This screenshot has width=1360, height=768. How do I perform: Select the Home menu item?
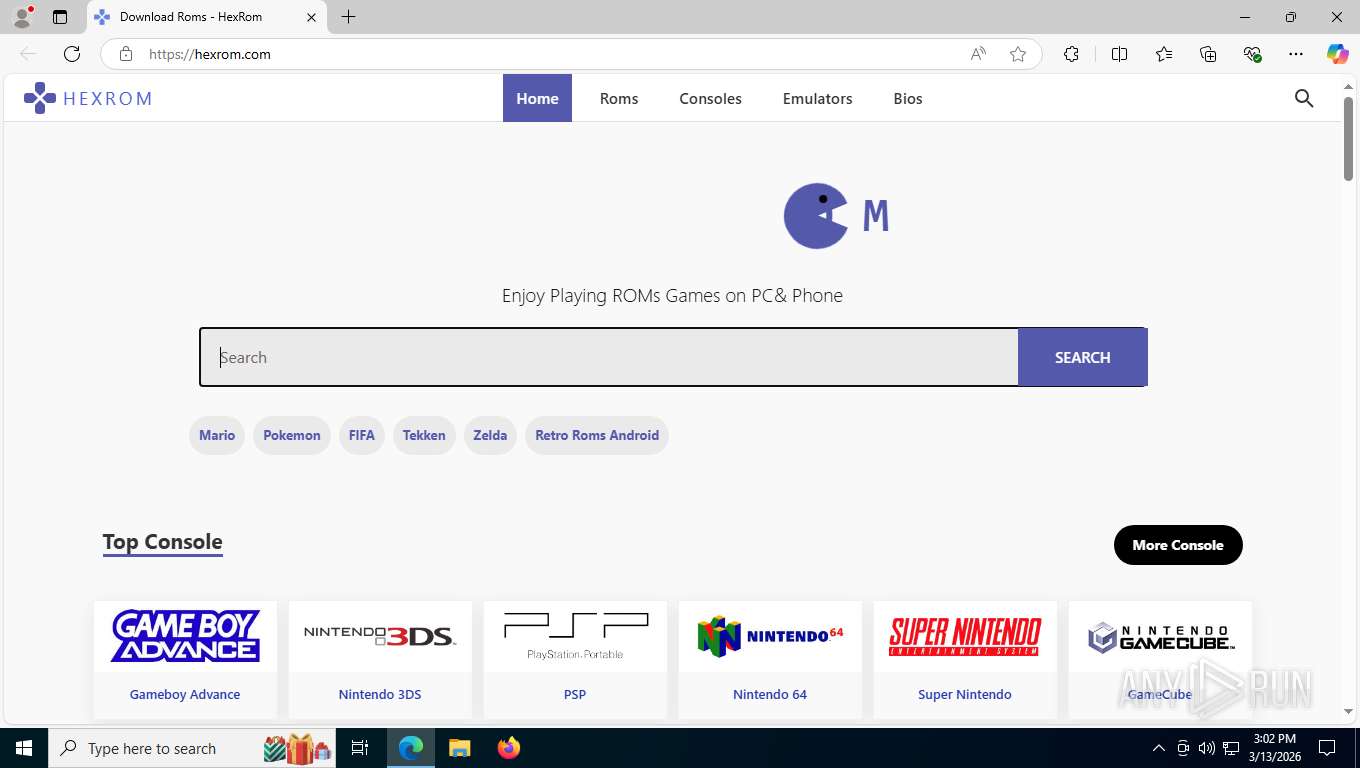tap(537, 98)
